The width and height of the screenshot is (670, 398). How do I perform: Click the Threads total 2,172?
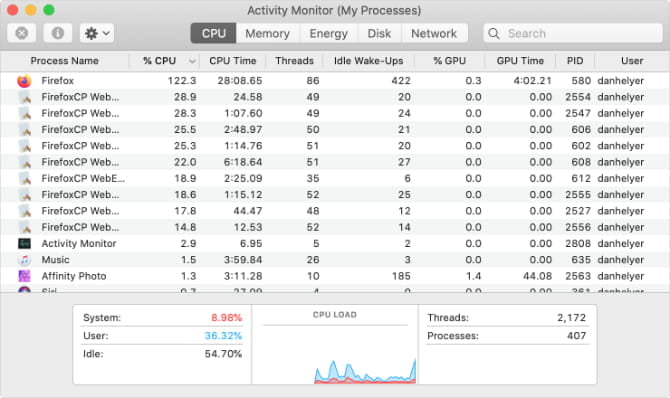tap(571, 318)
